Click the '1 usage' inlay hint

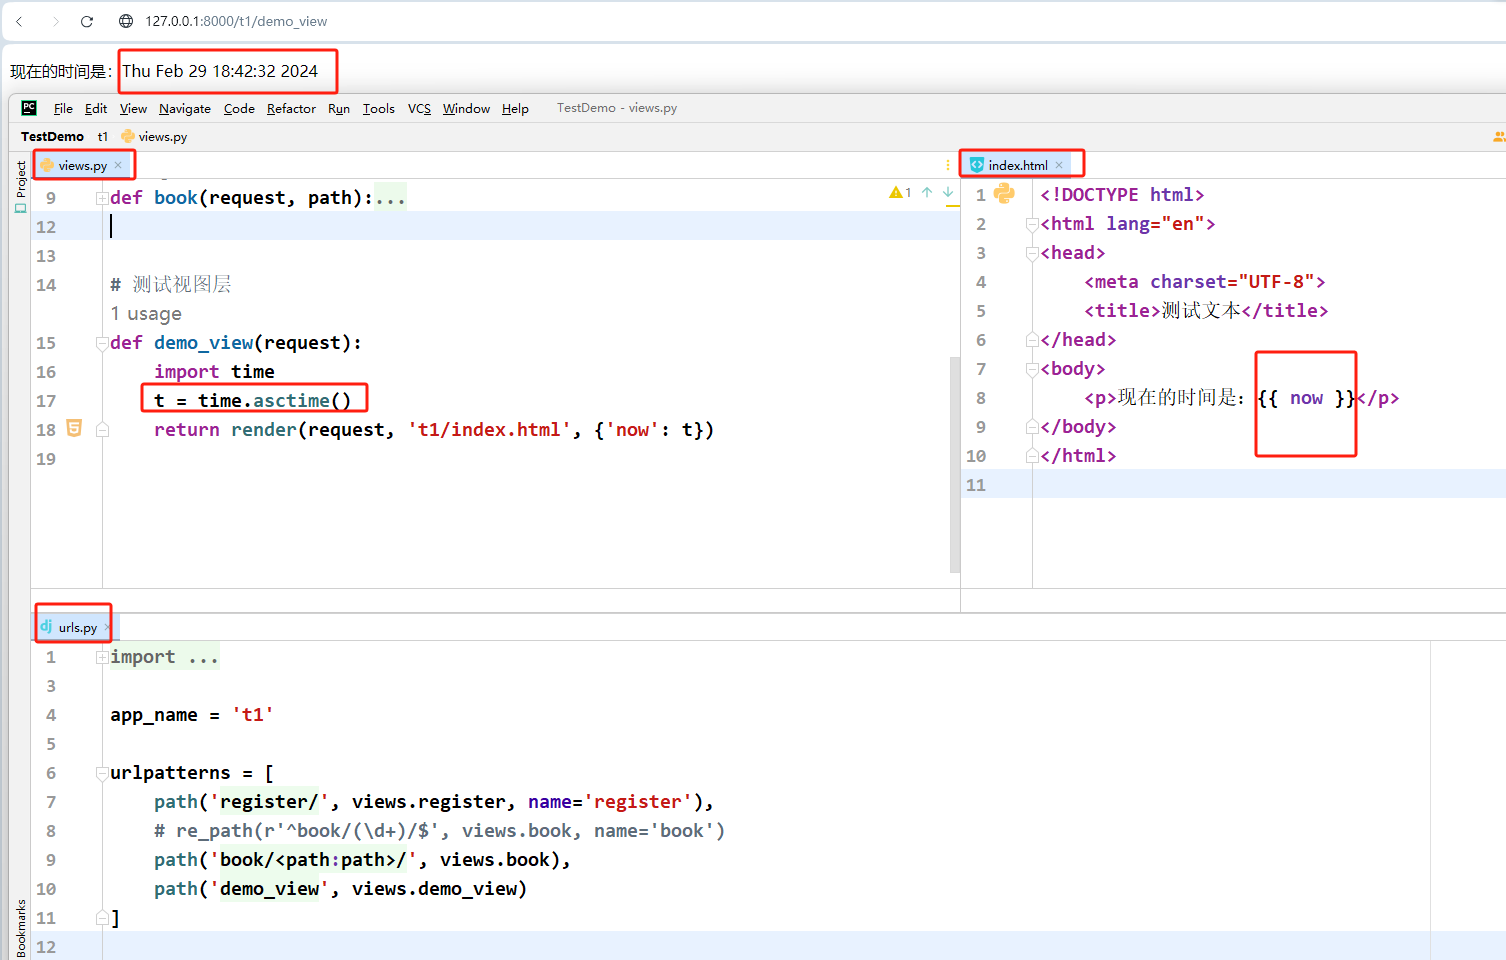pos(146,314)
